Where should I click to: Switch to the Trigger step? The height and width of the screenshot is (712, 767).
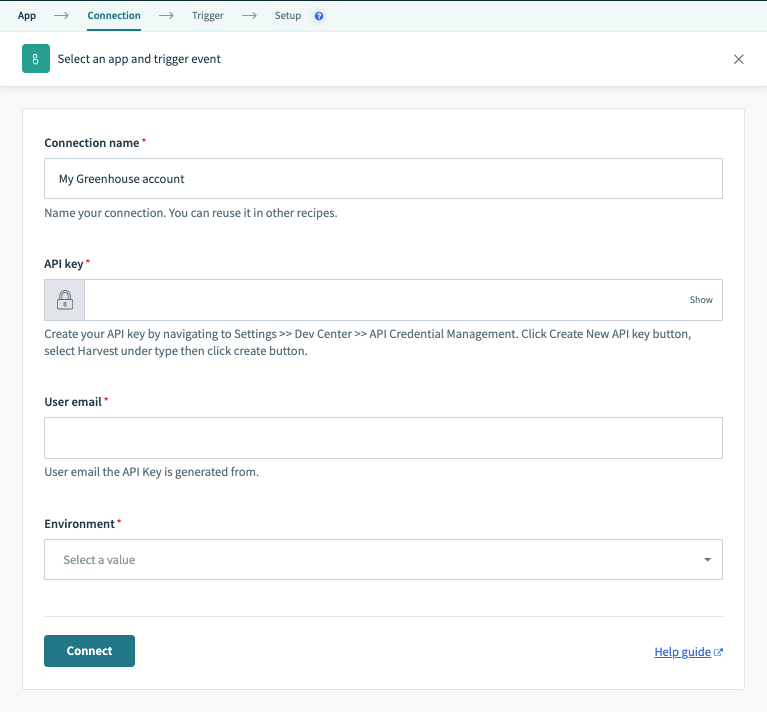pyautogui.click(x=208, y=16)
